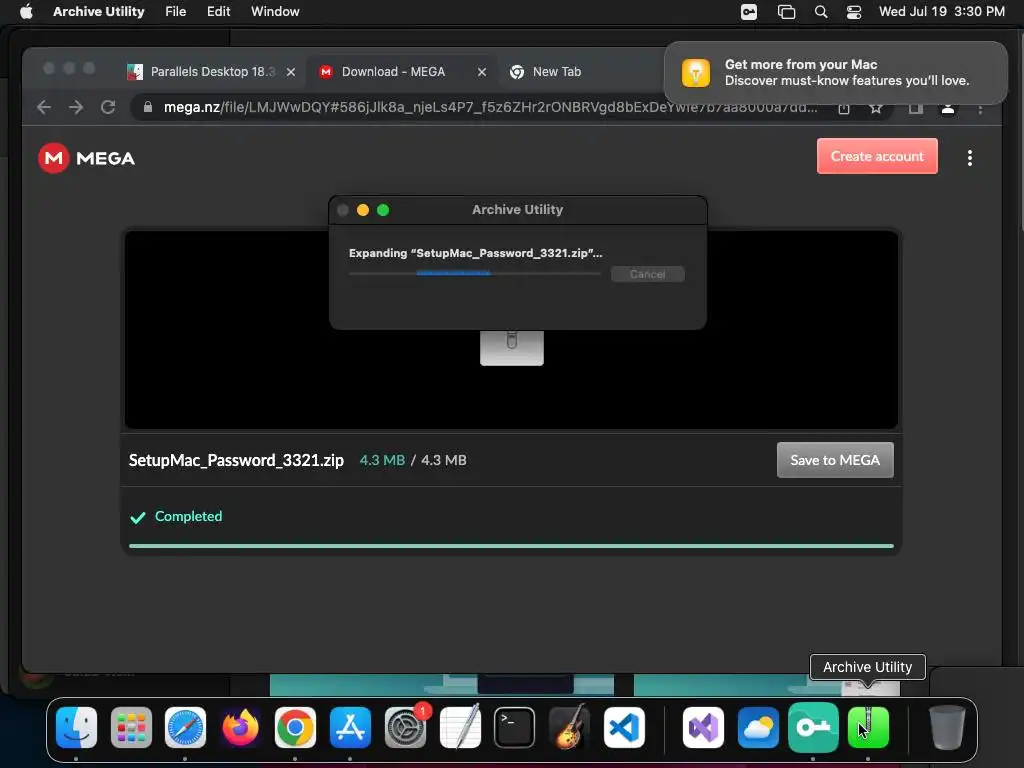Open Spotlight search in menu bar
Viewport: 1024px width, 768px height.
(821, 12)
